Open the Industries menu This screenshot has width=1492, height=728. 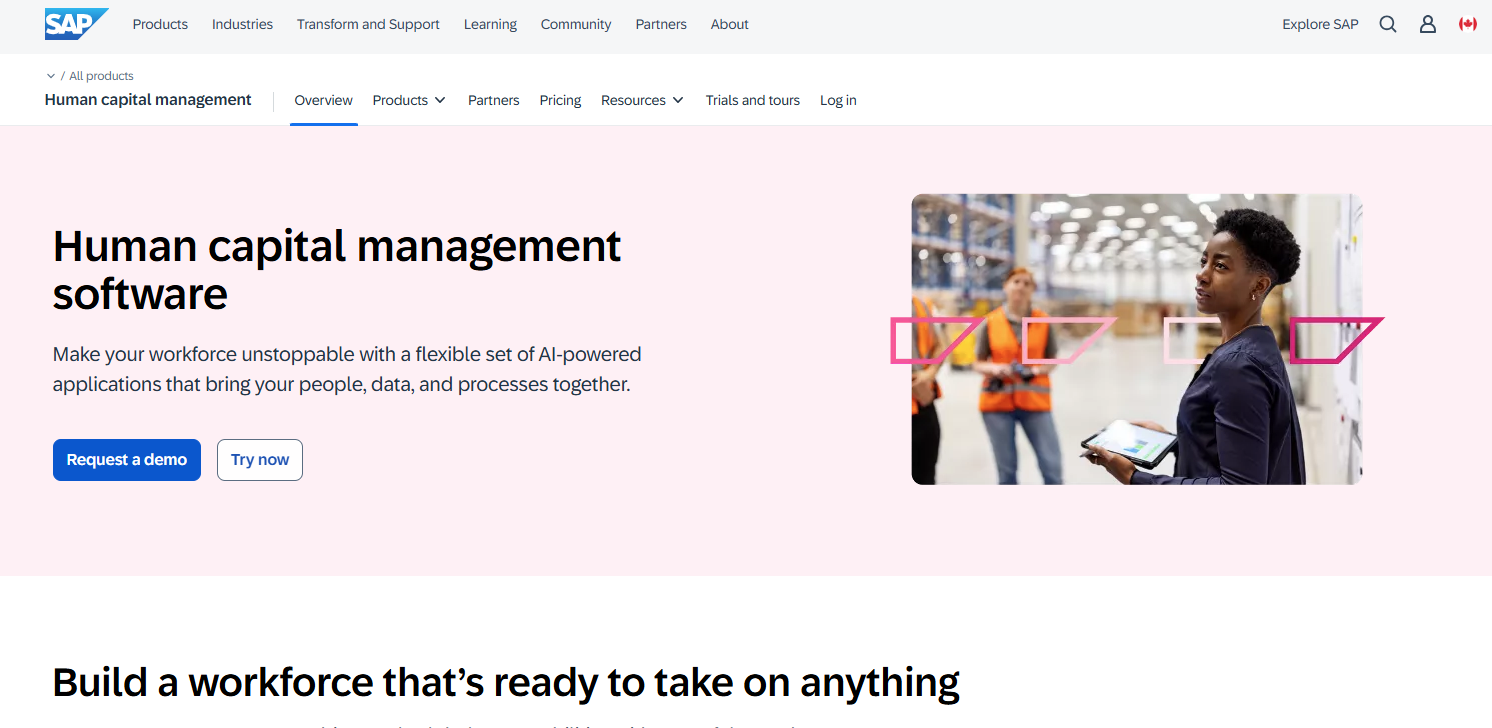point(242,24)
